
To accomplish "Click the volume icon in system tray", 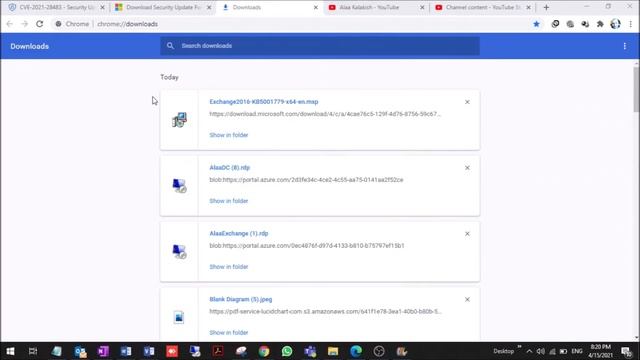I will [x=540, y=351].
